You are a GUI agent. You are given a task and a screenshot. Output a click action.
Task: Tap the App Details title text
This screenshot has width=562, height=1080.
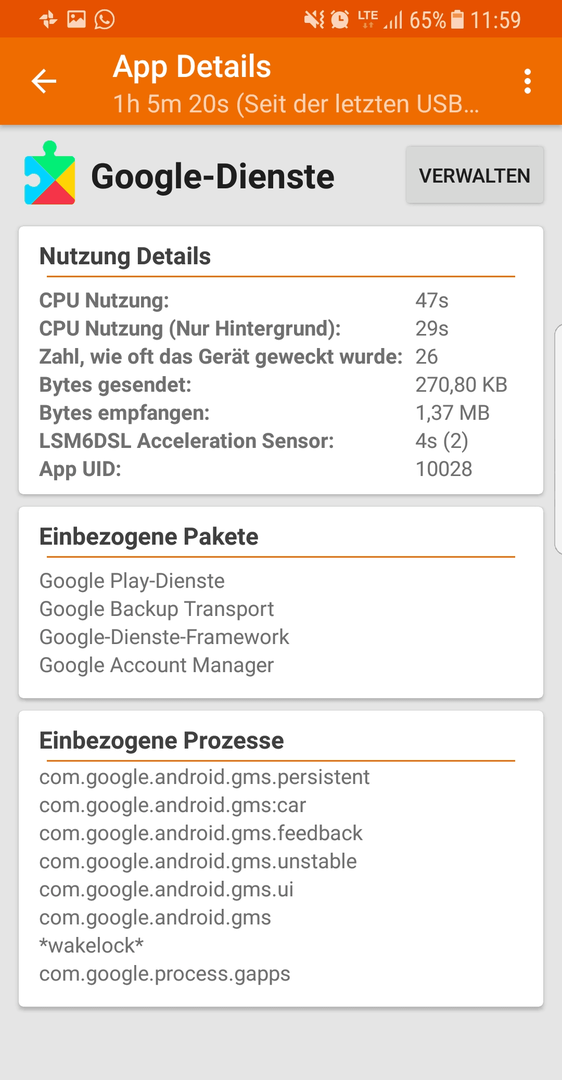pos(191,67)
